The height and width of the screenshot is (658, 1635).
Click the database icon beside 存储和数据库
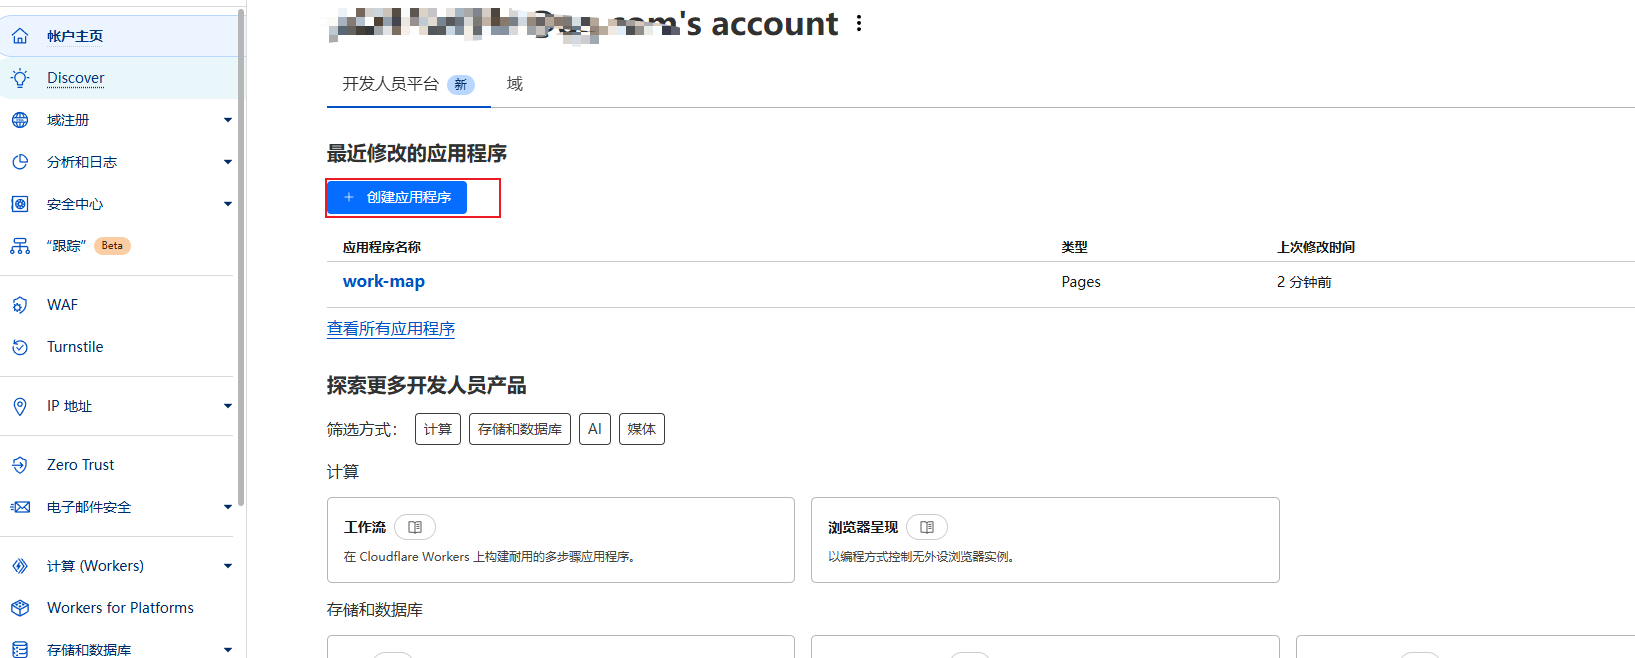point(20,650)
